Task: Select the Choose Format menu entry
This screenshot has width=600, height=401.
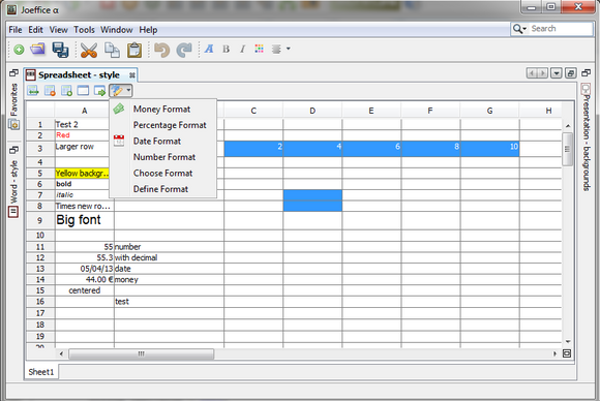Action: tap(163, 173)
